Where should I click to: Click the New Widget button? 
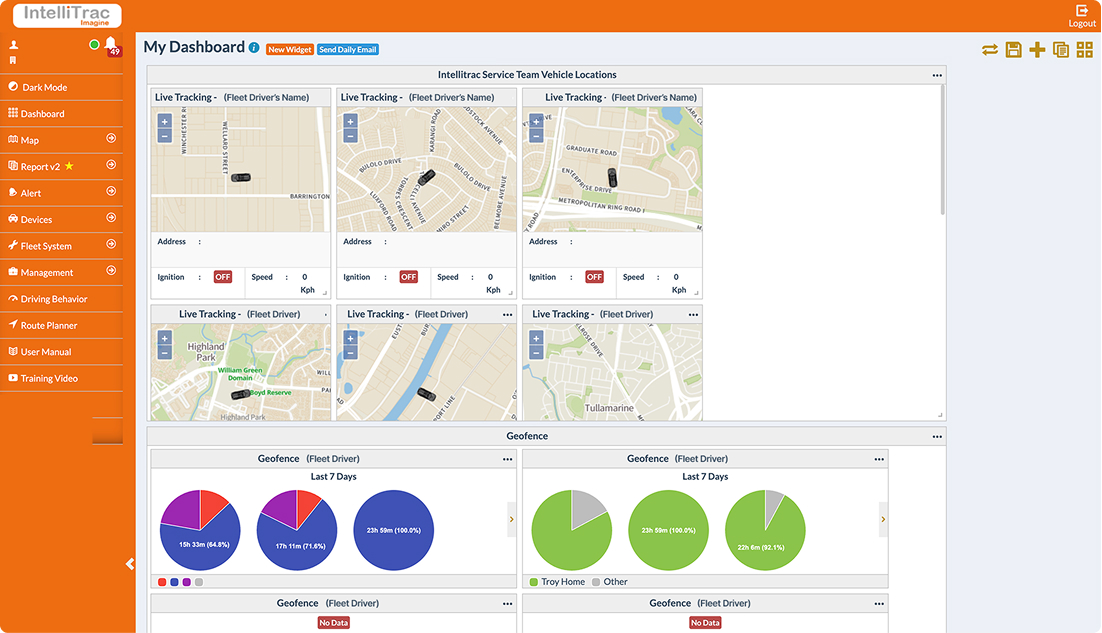coord(290,49)
